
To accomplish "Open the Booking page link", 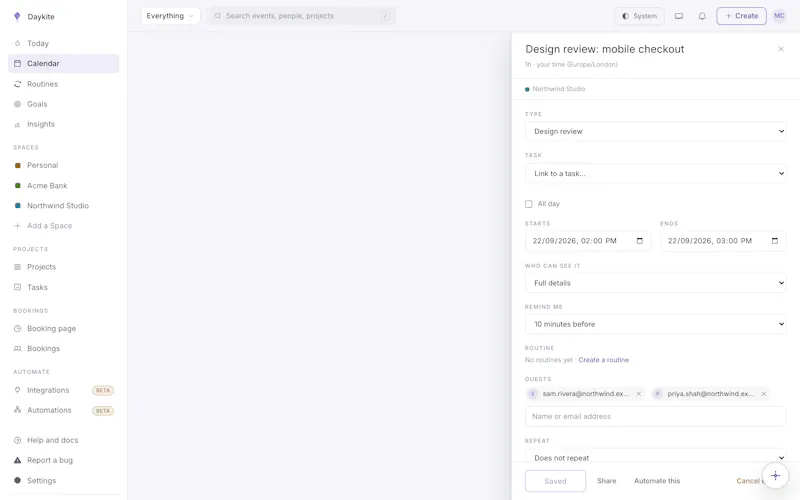I will [x=63, y=329].
